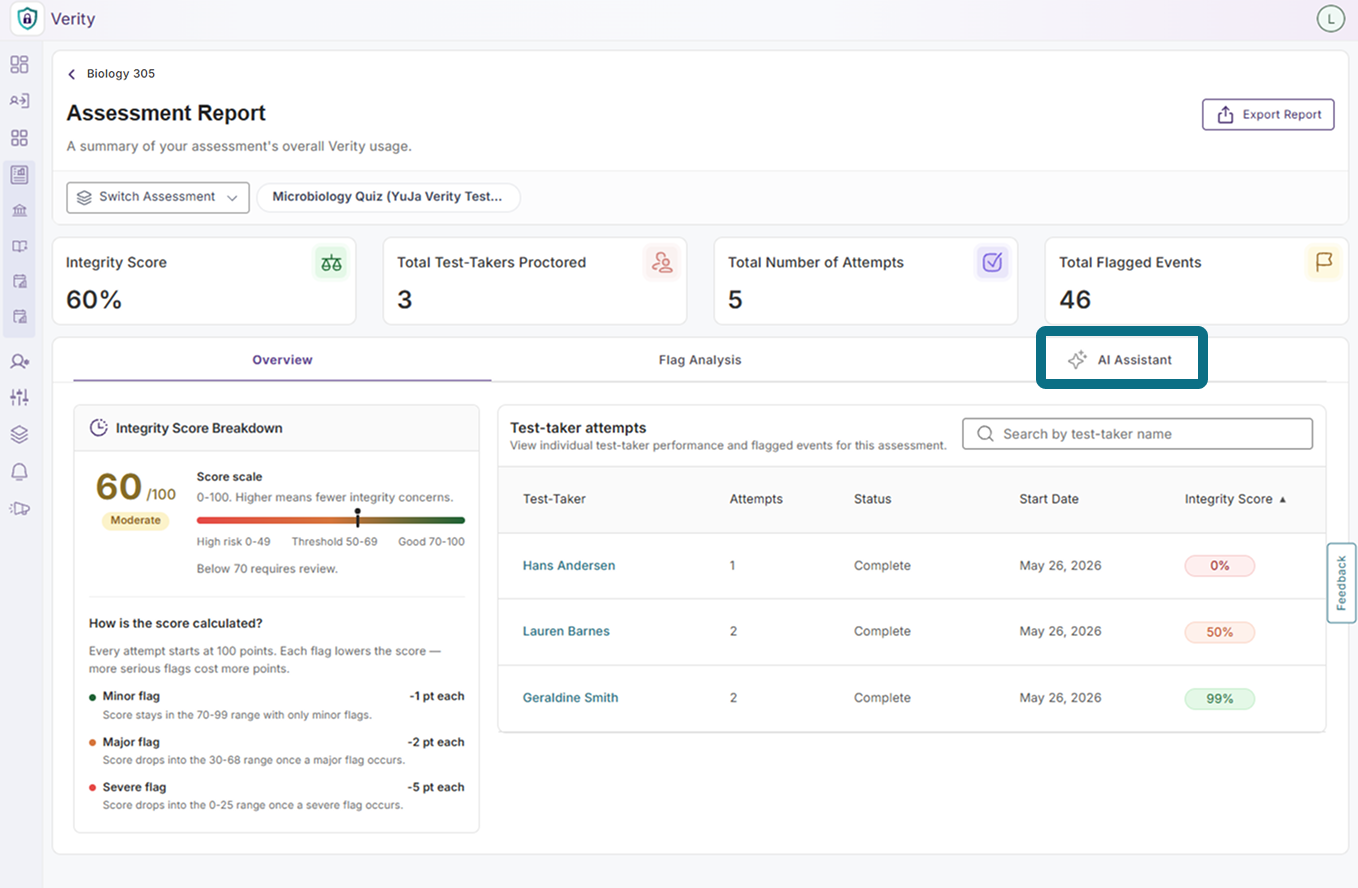Click the institution building sidebar icon
The image size is (1358, 888).
point(19,210)
